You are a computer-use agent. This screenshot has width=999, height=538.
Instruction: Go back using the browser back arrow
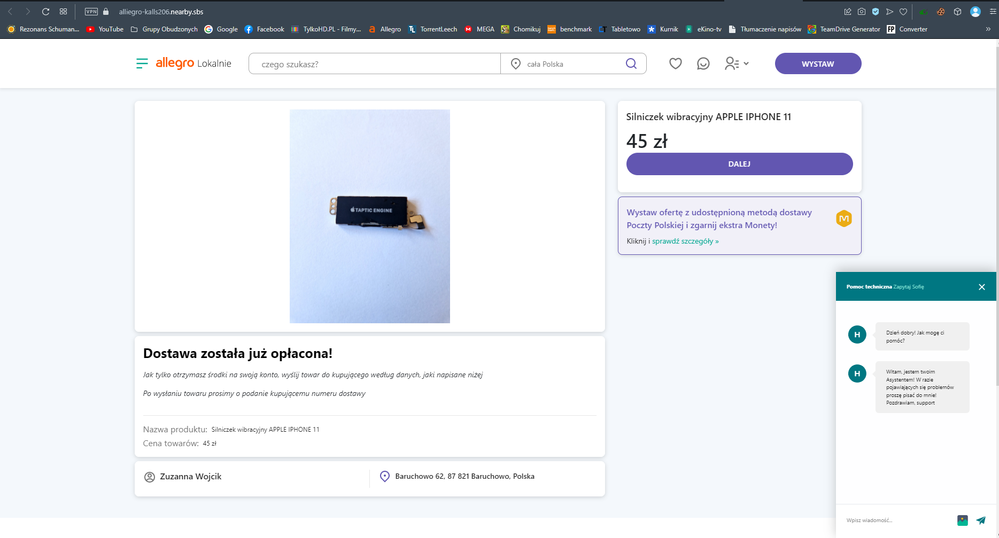pos(10,11)
